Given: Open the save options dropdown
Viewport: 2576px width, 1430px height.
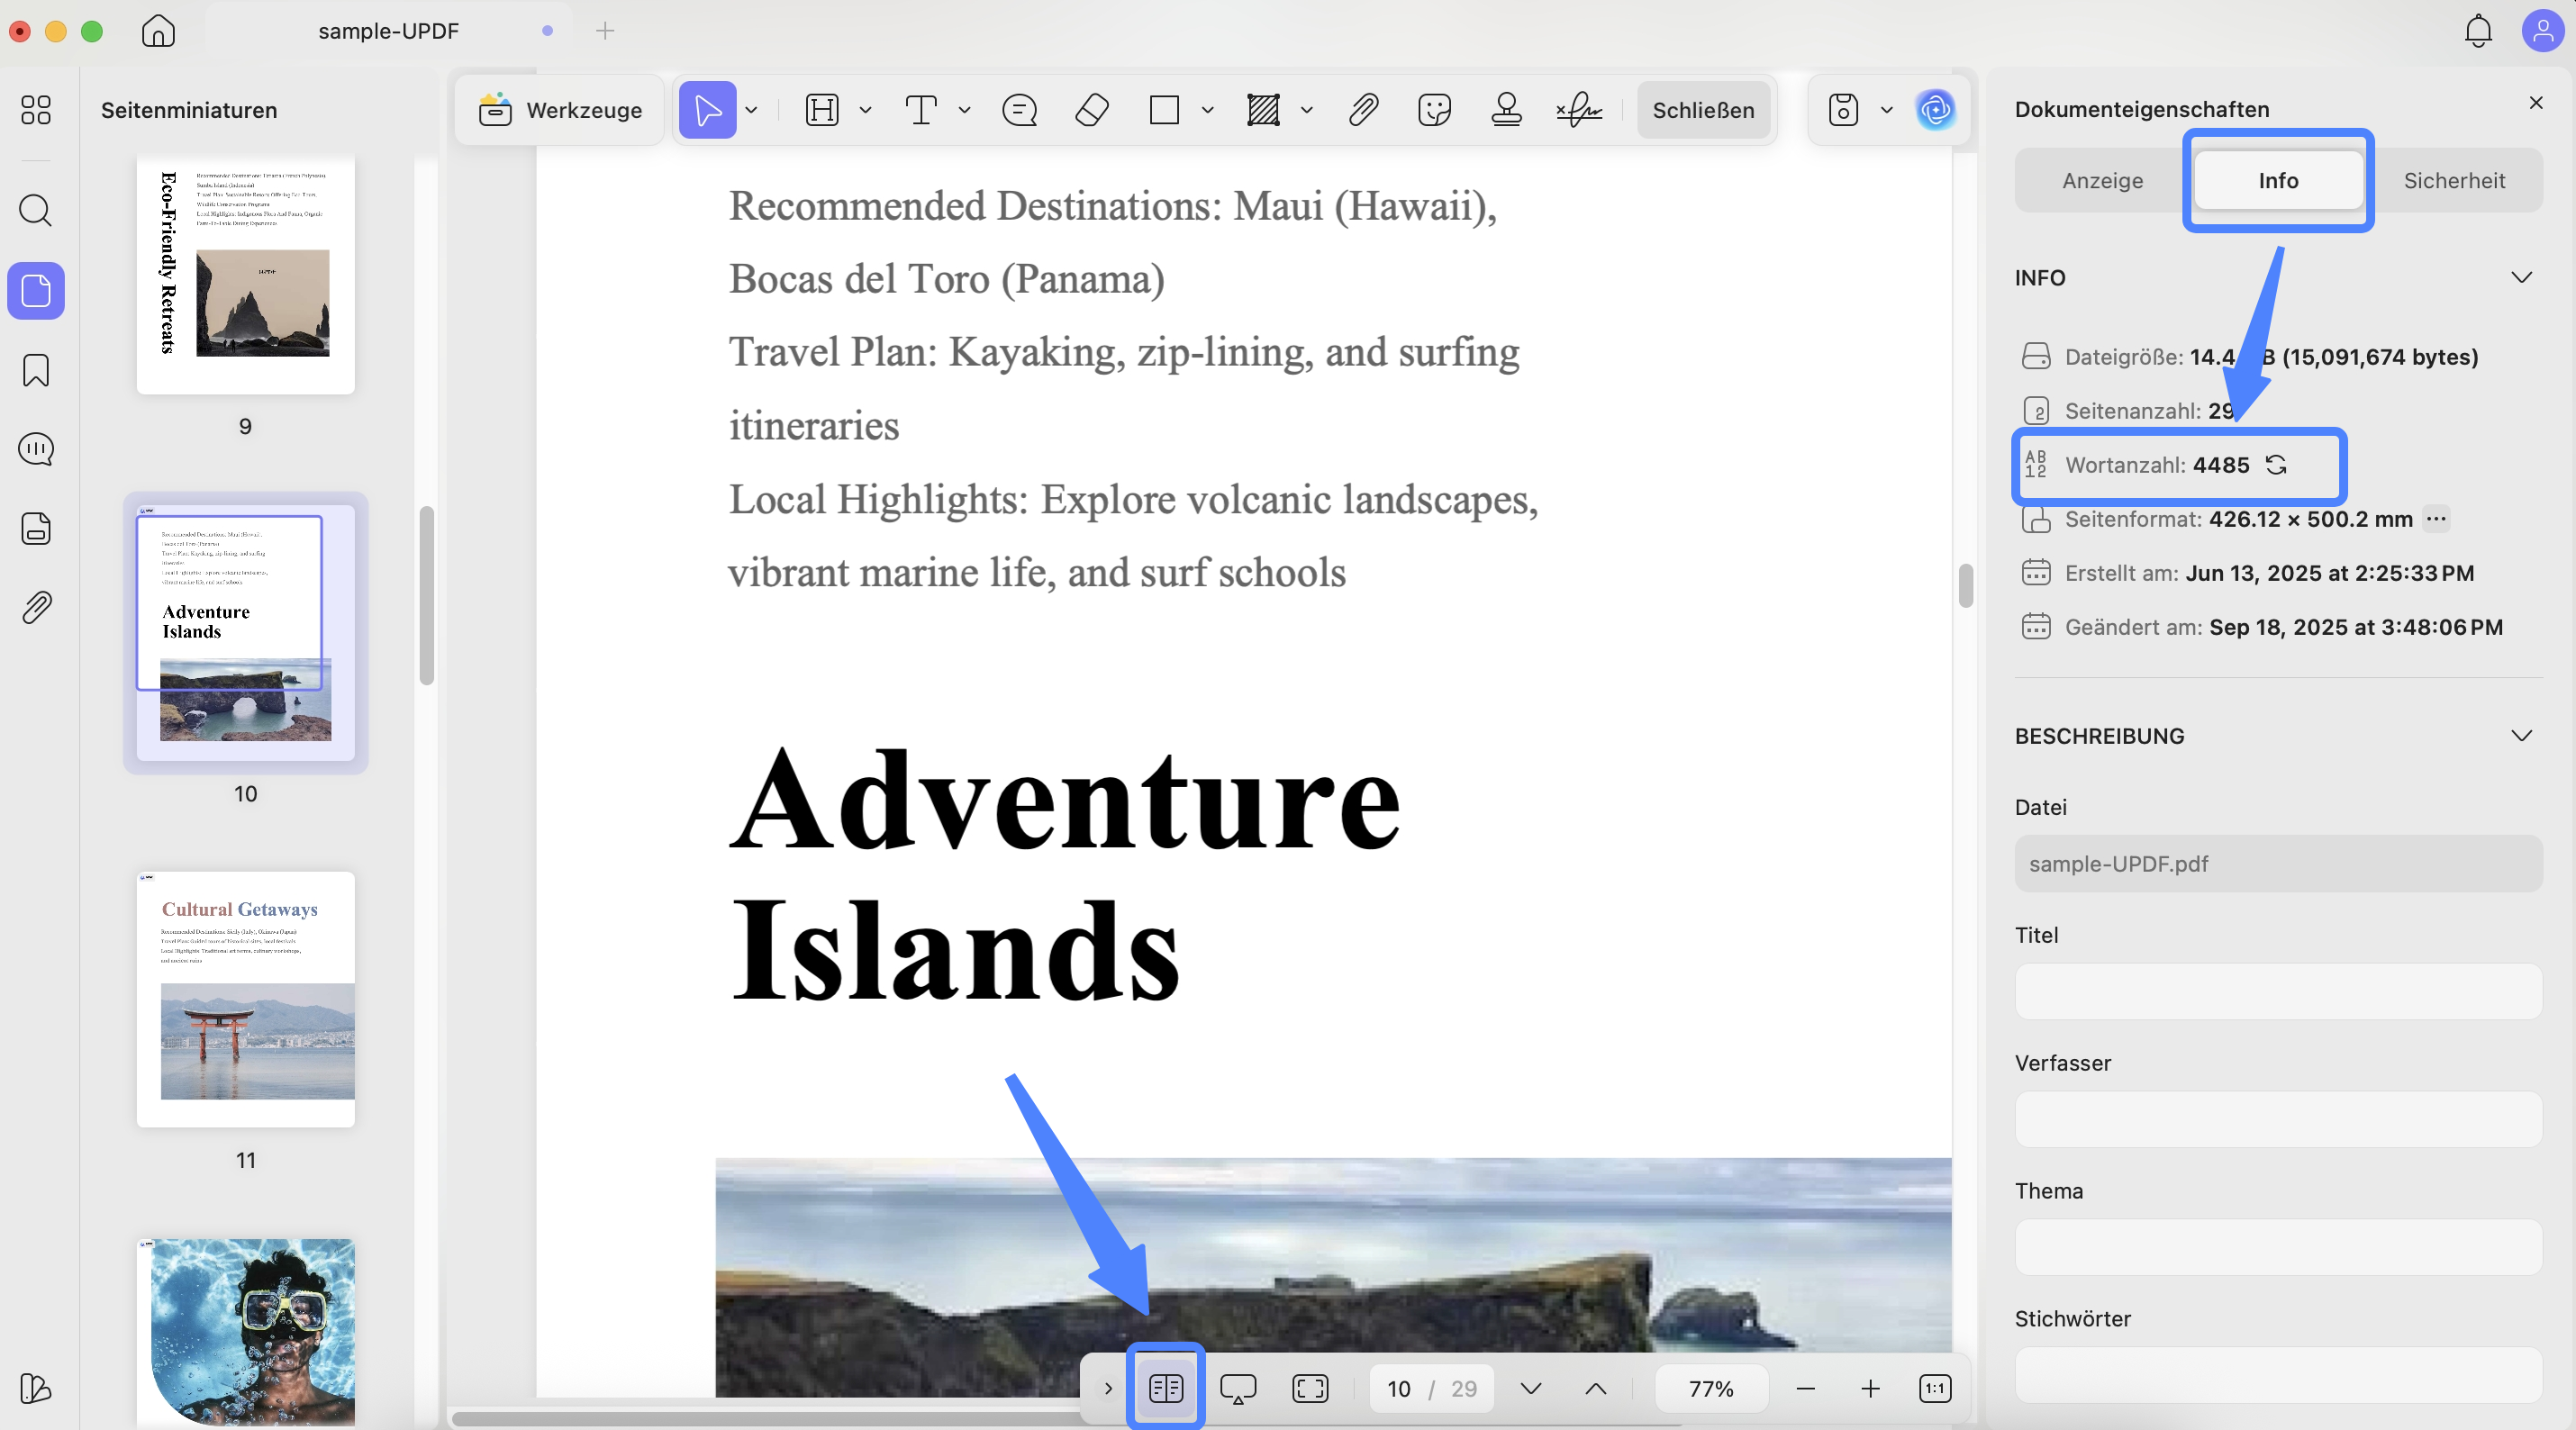Looking at the screenshot, I should coord(1886,110).
